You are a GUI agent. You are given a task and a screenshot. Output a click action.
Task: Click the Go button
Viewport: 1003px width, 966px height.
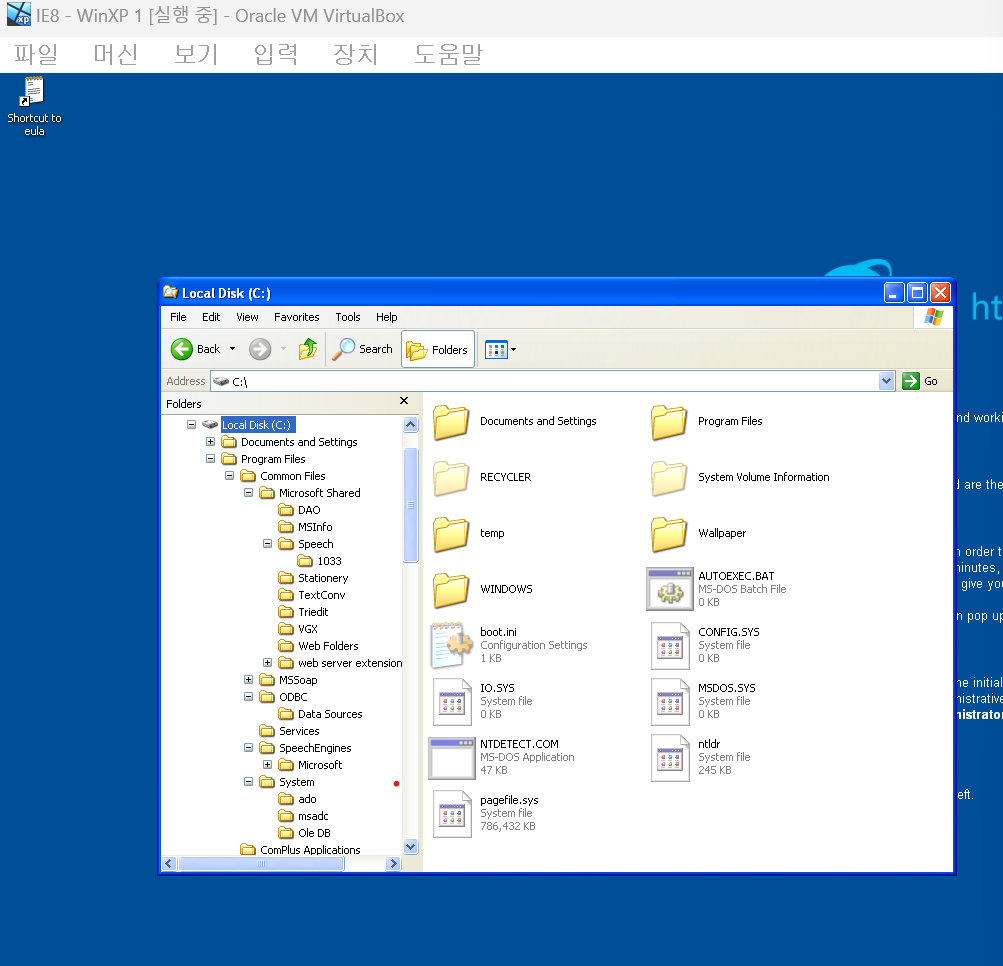point(920,381)
